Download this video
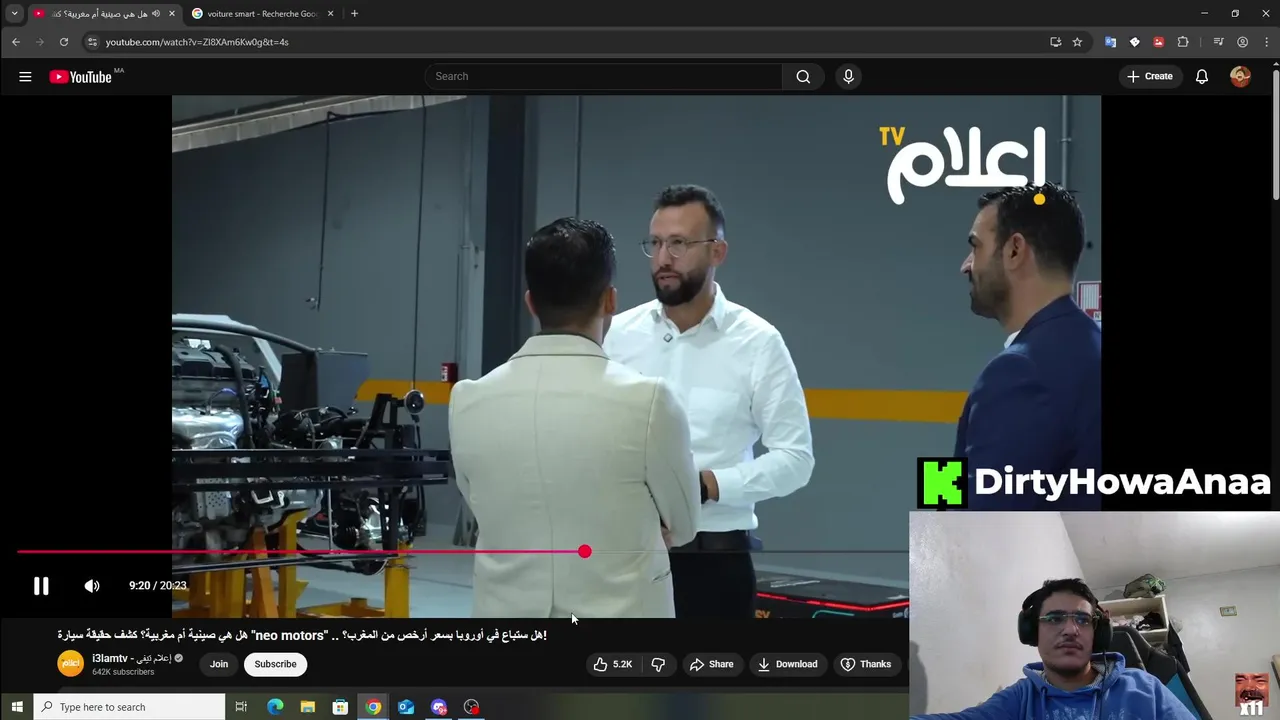 (x=787, y=664)
